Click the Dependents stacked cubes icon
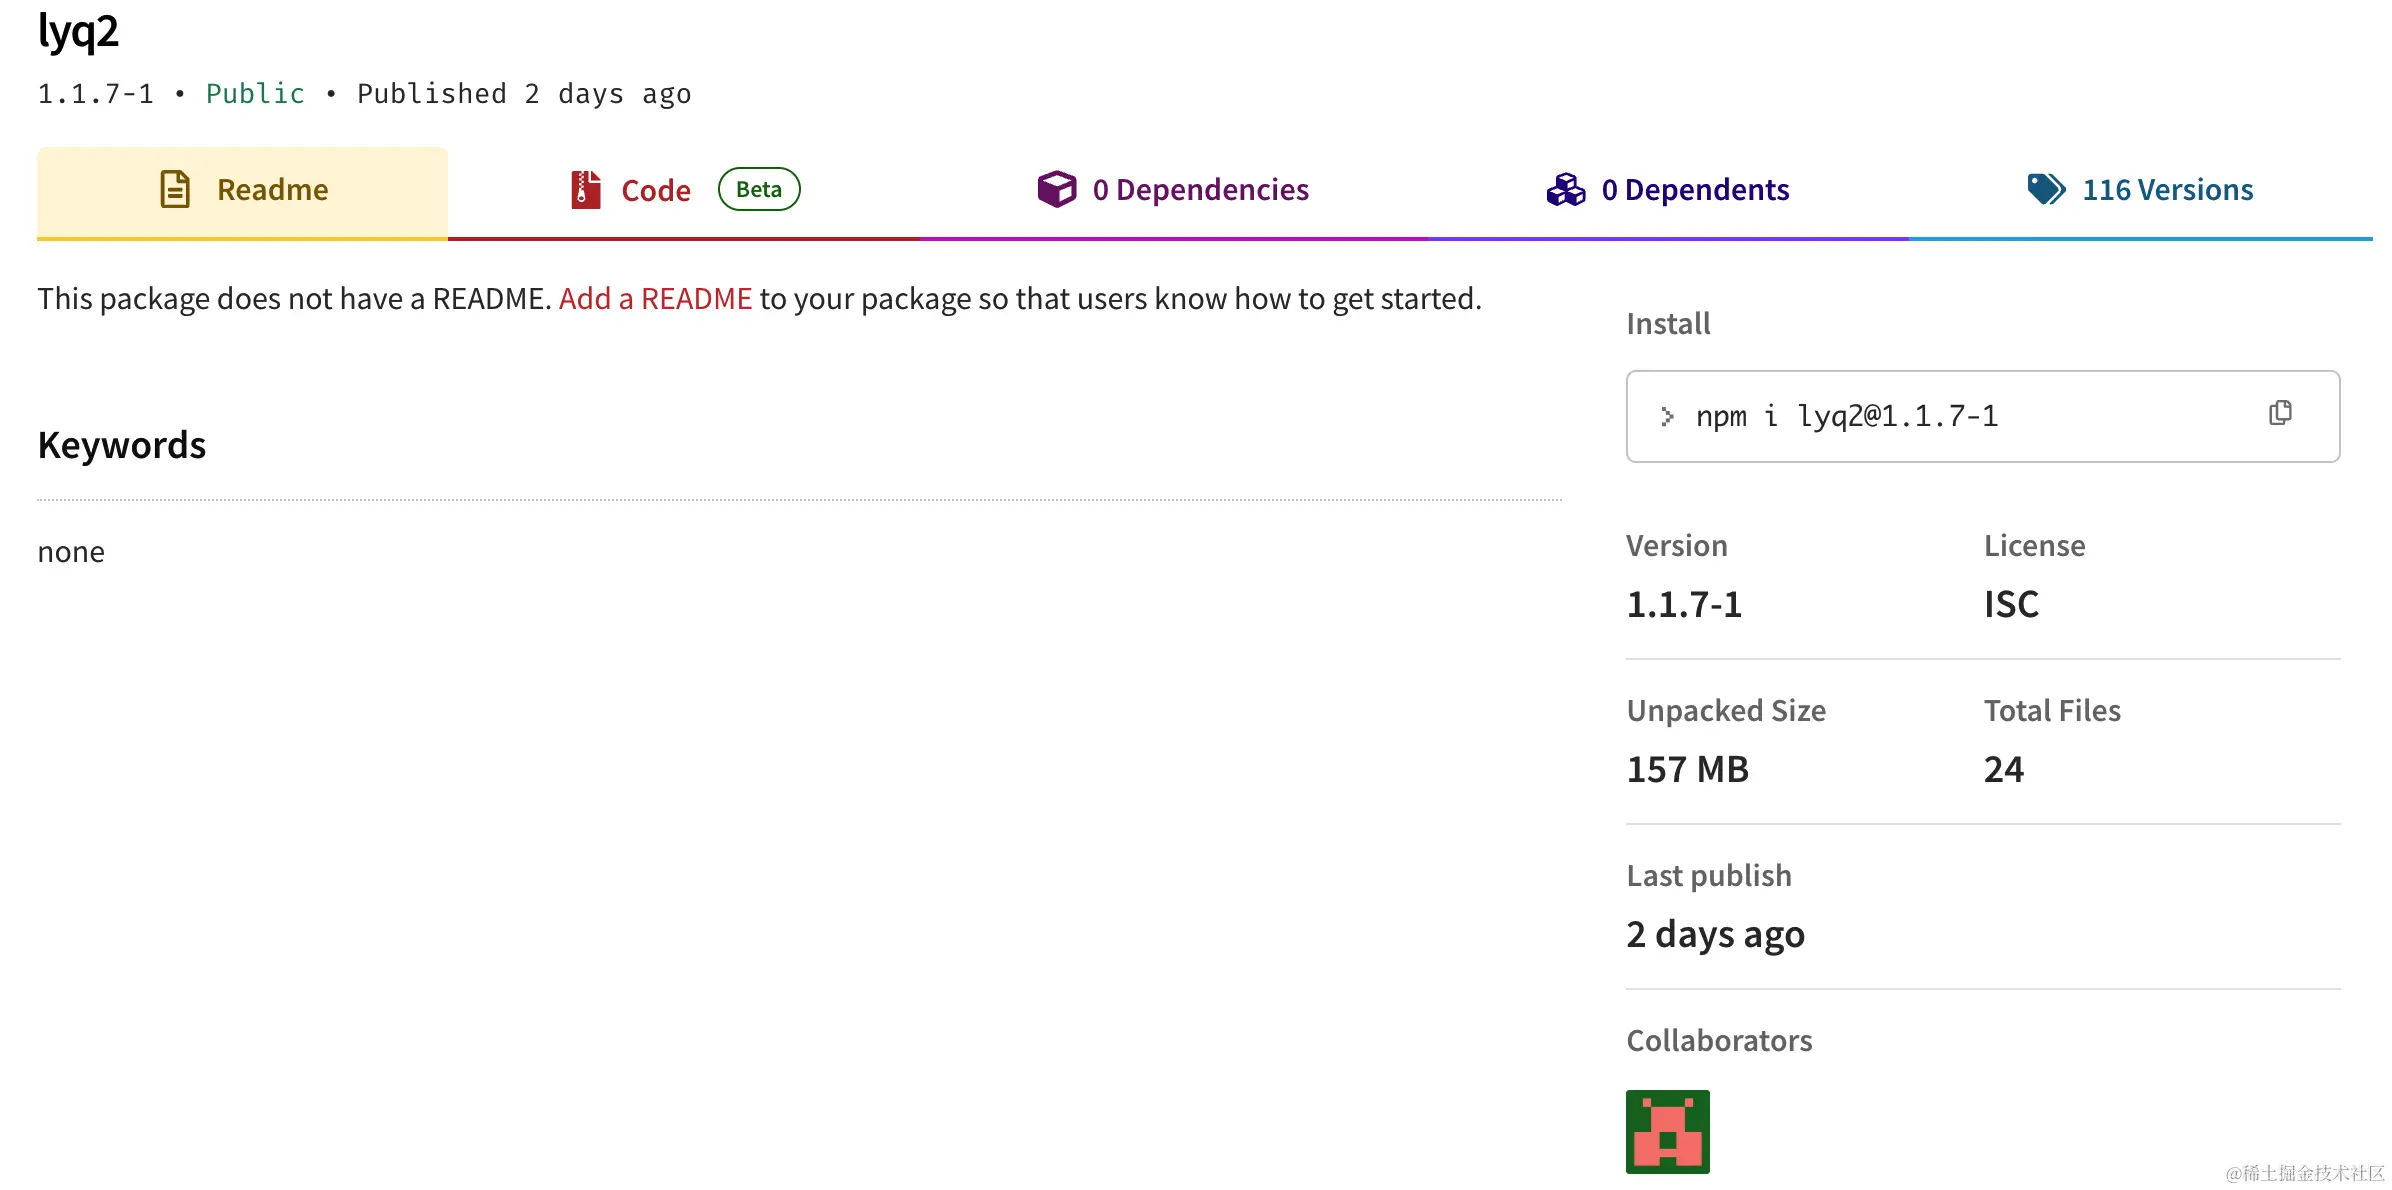This screenshot has height=1190, width=2392. point(1566,189)
